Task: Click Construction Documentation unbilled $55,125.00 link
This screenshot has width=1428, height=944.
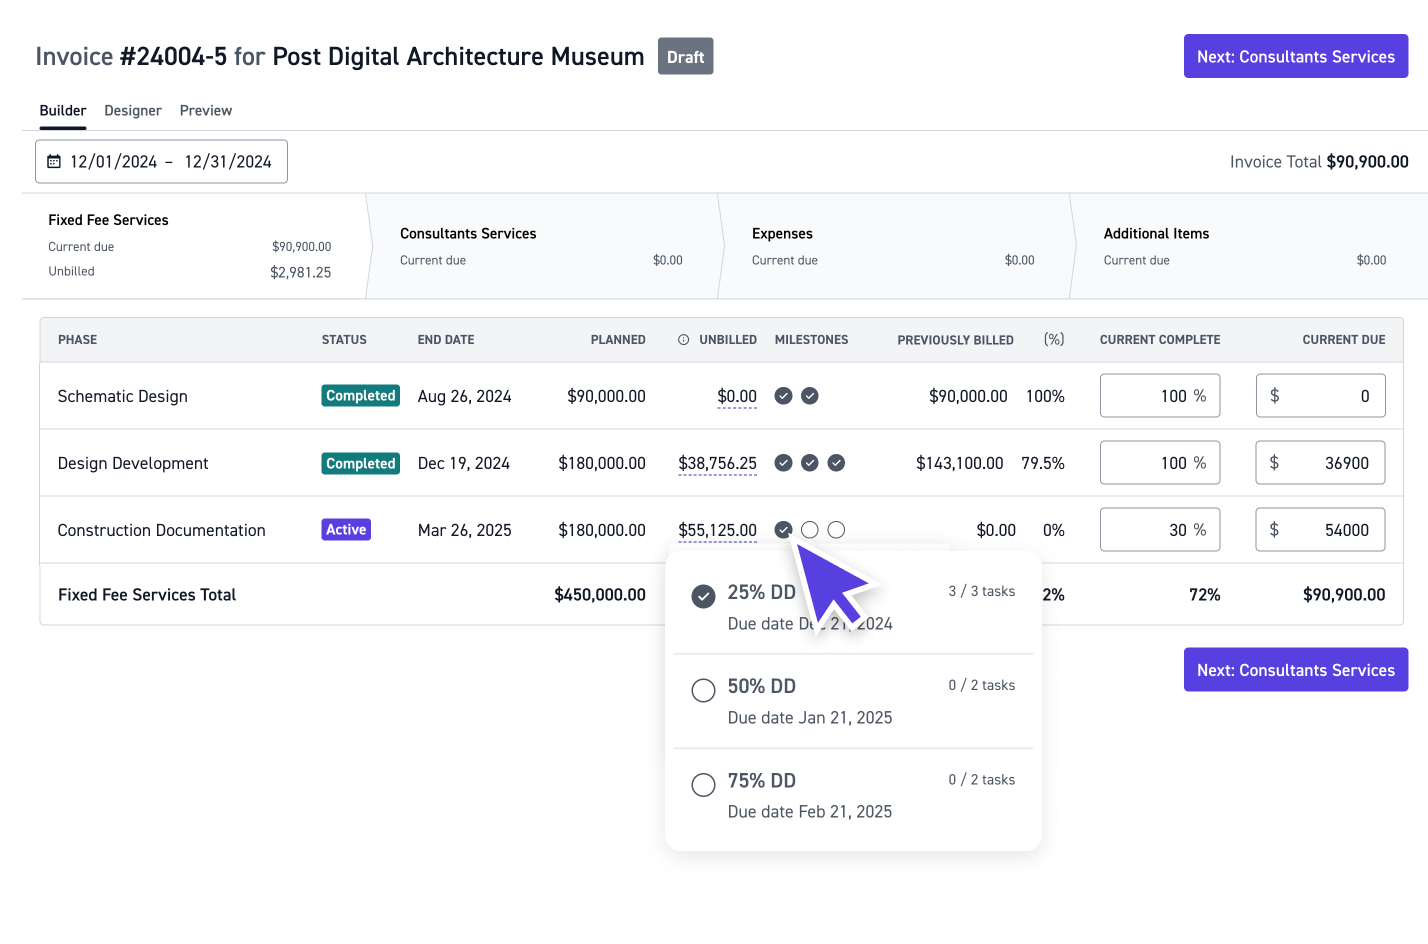Action: click(718, 531)
